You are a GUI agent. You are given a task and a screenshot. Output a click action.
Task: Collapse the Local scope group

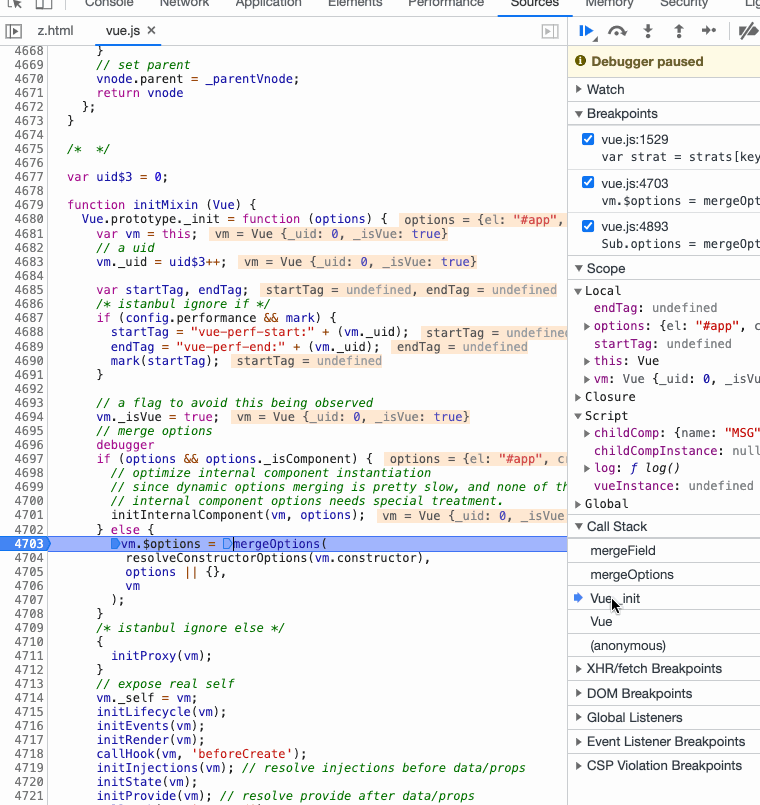coord(578,291)
